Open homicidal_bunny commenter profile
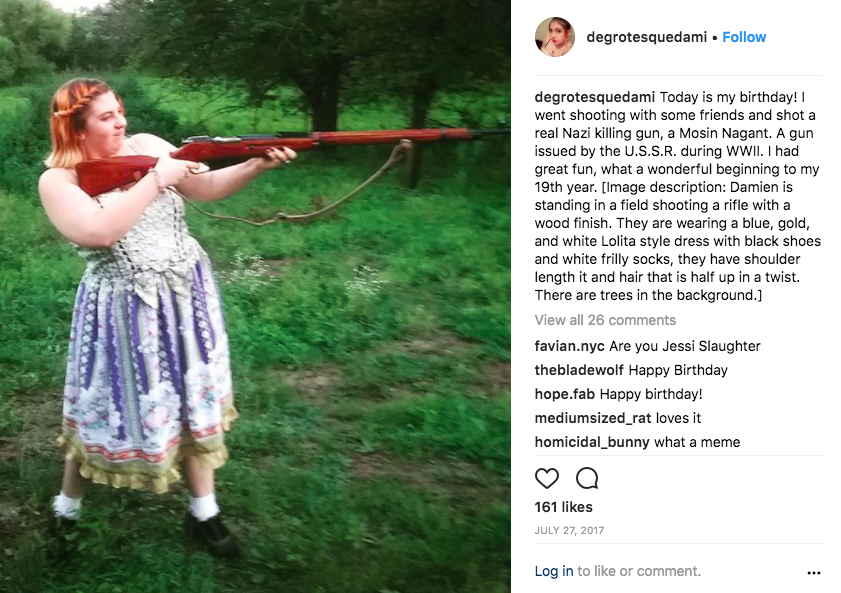This screenshot has width=841, height=593. tap(592, 442)
